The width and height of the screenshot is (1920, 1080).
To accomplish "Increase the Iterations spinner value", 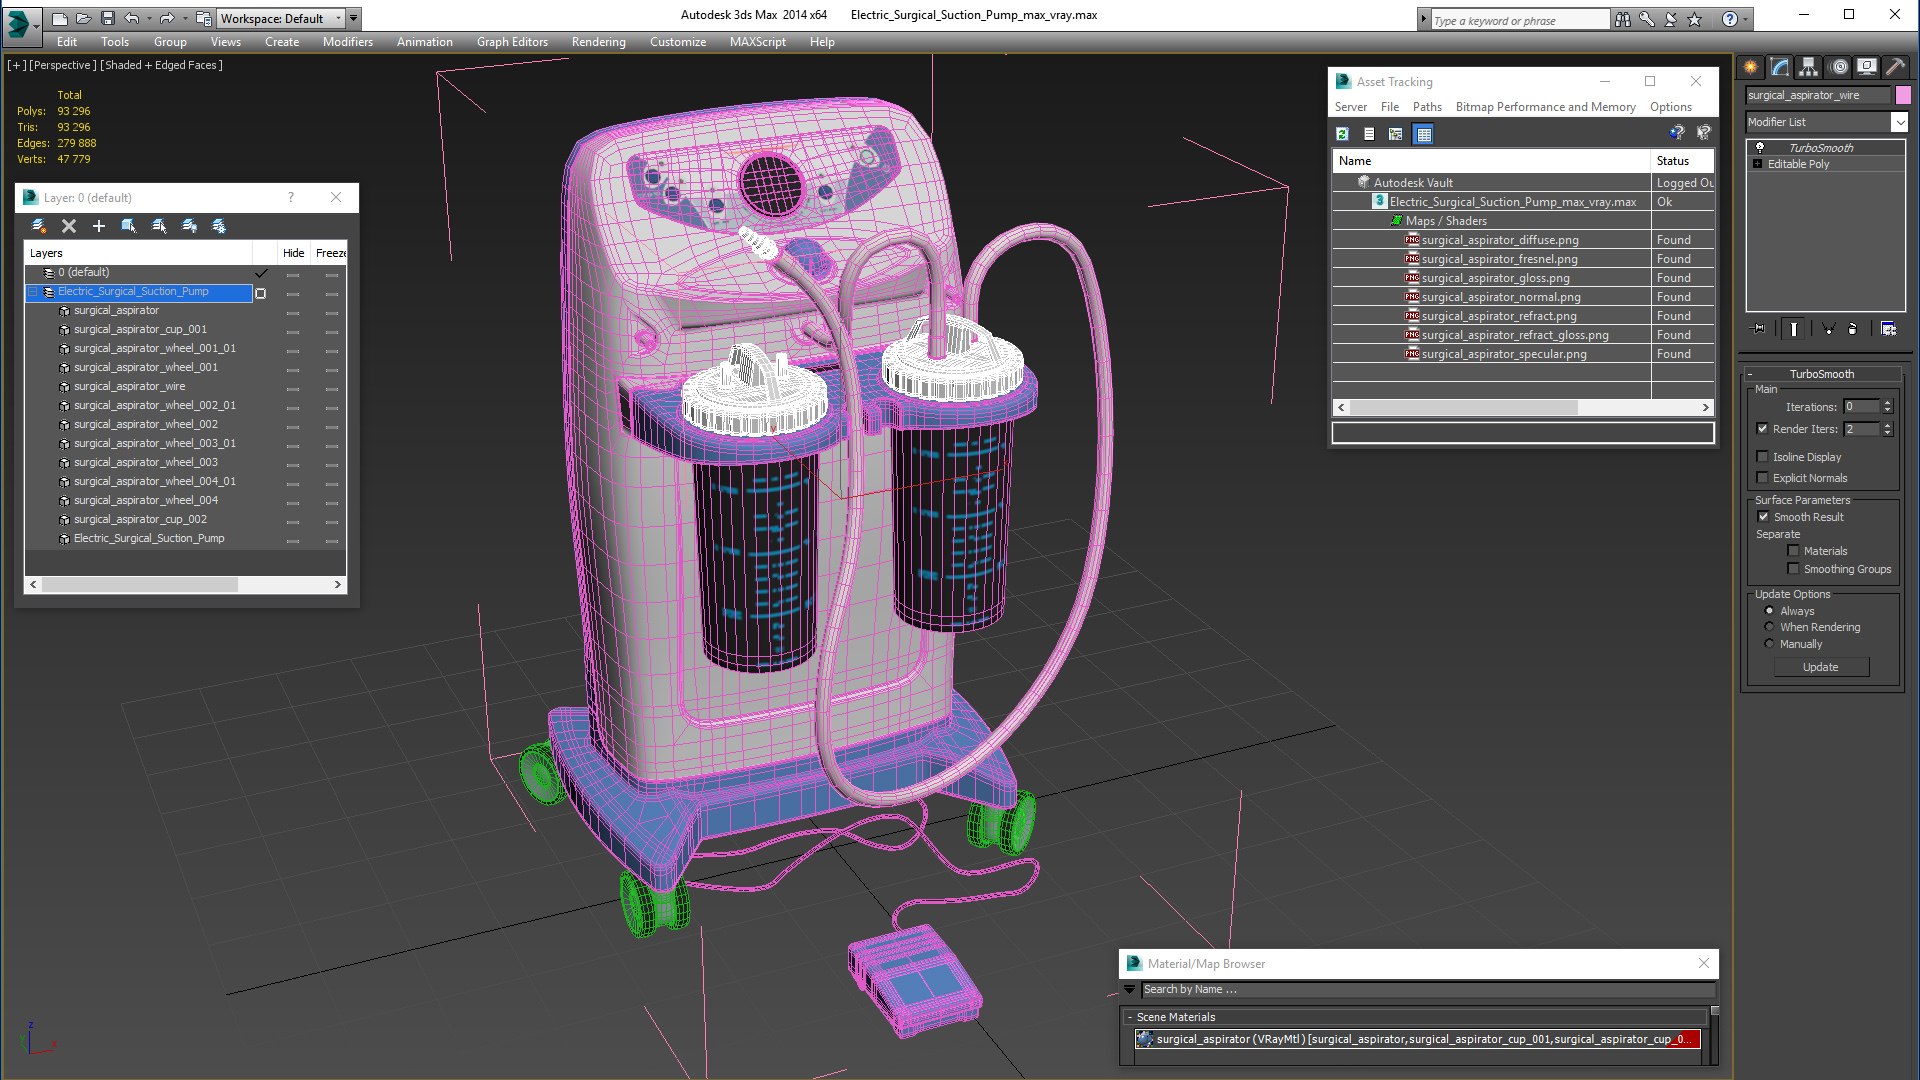I will [1887, 403].
